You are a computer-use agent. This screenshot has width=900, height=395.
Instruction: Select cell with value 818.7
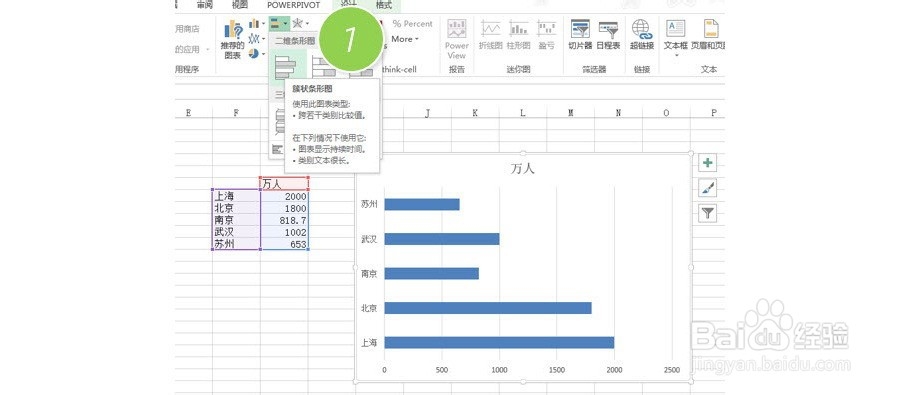point(285,220)
